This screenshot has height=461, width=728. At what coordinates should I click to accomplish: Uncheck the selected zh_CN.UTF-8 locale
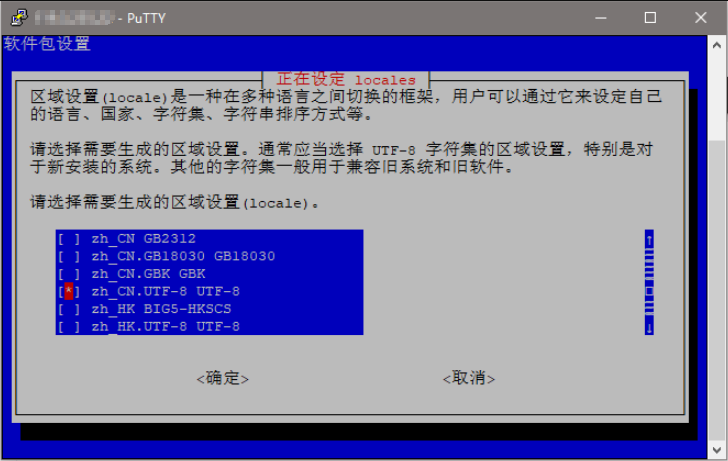pyautogui.click(x=69, y=292)
